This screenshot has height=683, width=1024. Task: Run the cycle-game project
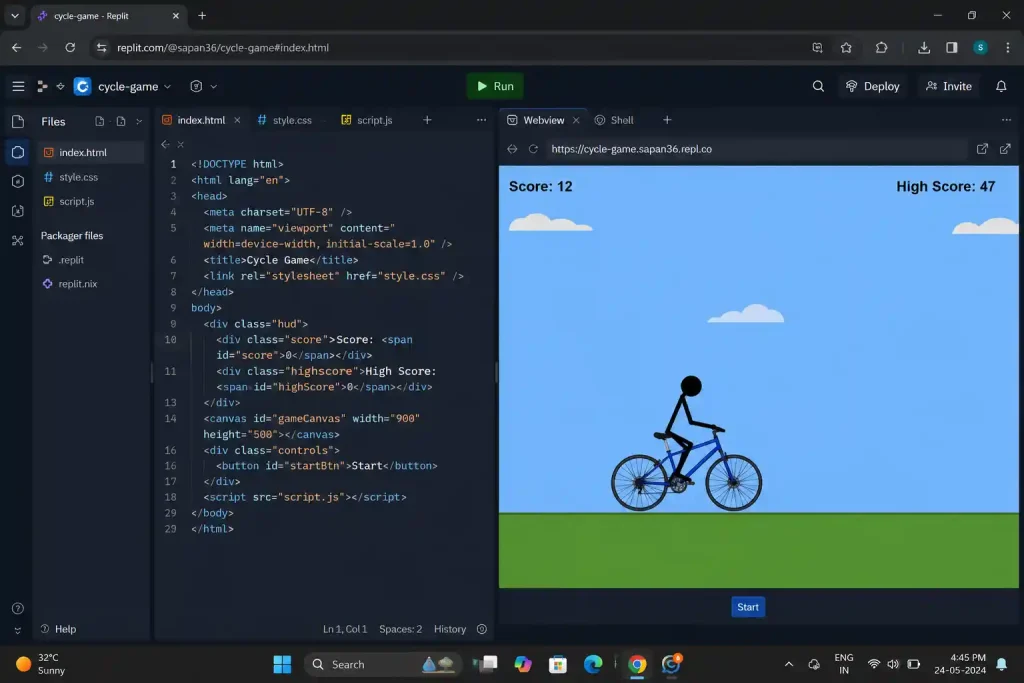click(x=495, y=86)
